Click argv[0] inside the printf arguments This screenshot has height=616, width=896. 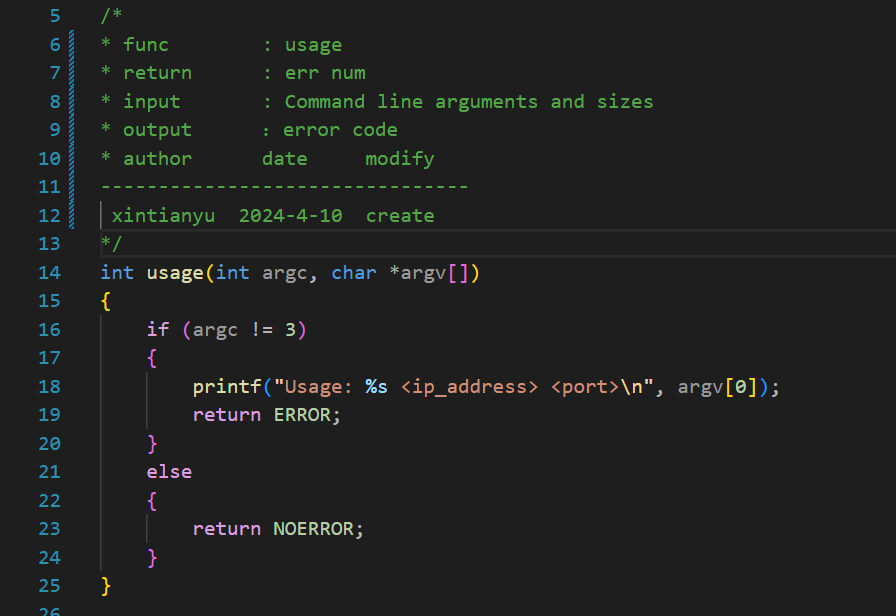tap(716, 386)
